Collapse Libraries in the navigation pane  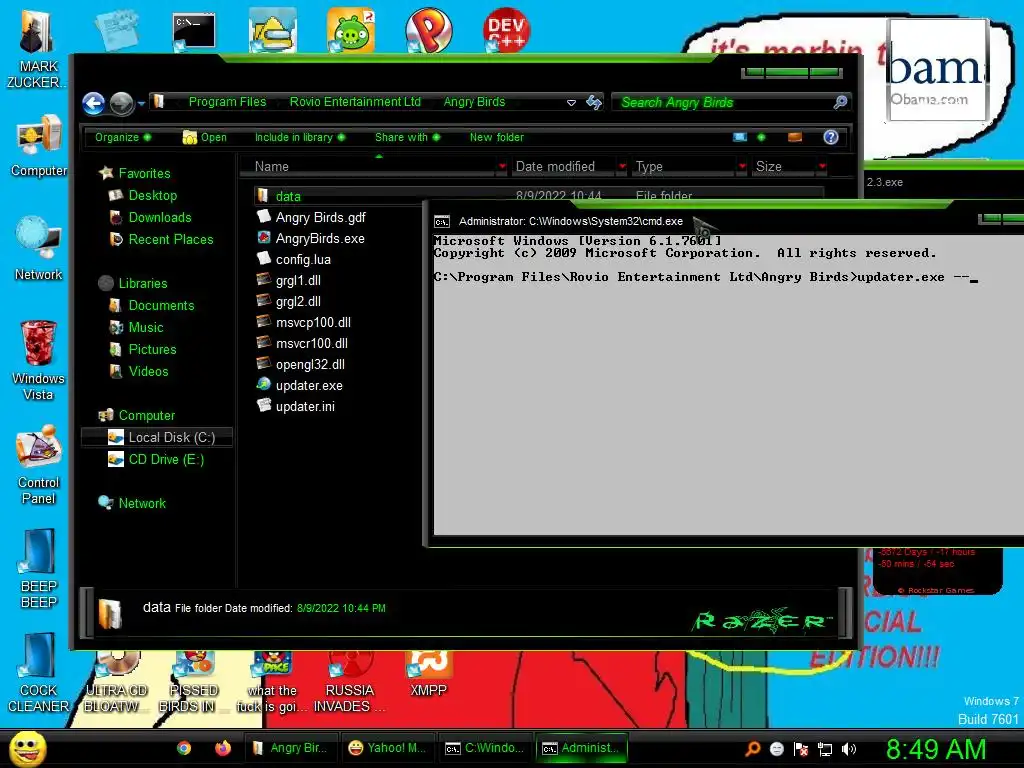[142, 283]
